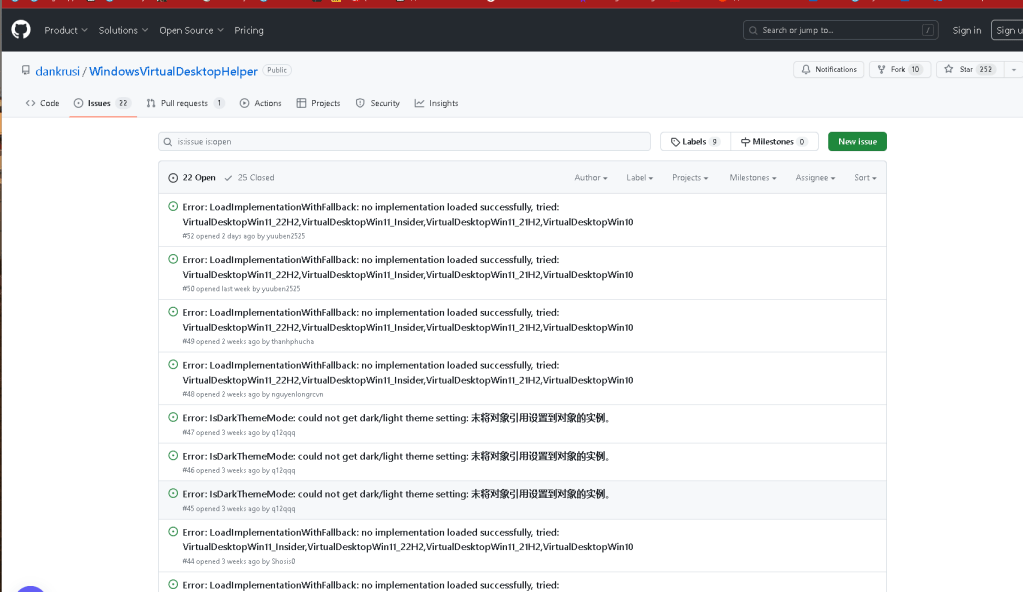Open issue #45 IsDarkThemeMode error title
The image size is (1023, 592).
click(398, 494)
